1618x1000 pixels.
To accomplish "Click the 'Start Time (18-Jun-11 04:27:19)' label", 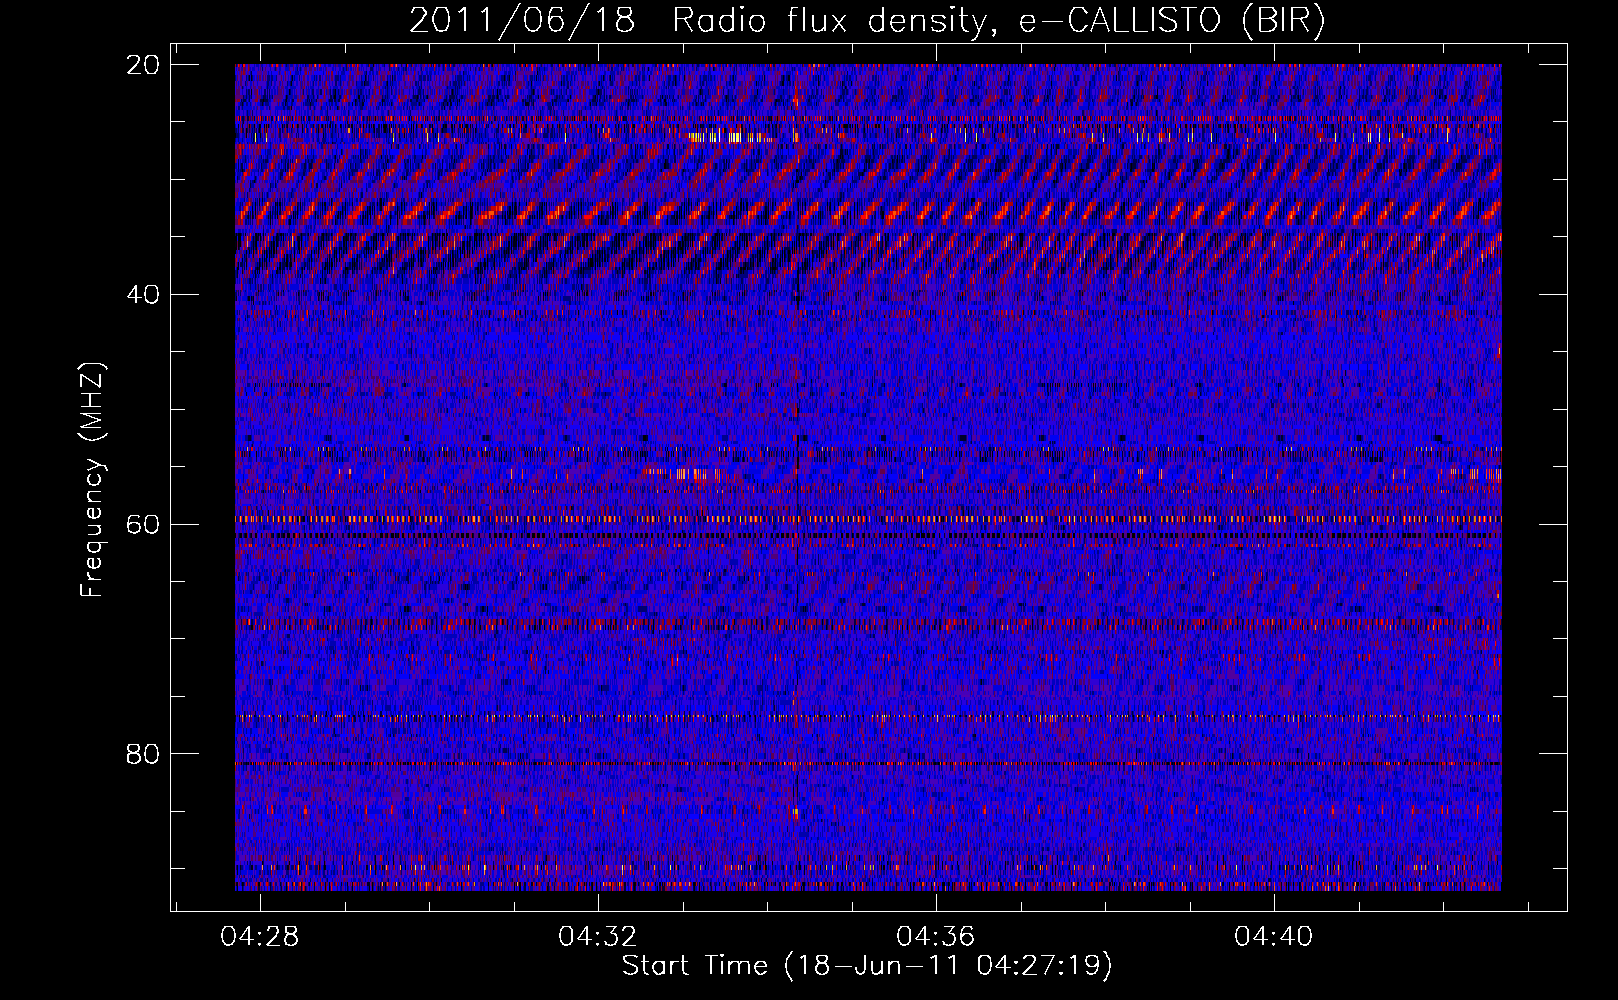I will pos(867,966).
